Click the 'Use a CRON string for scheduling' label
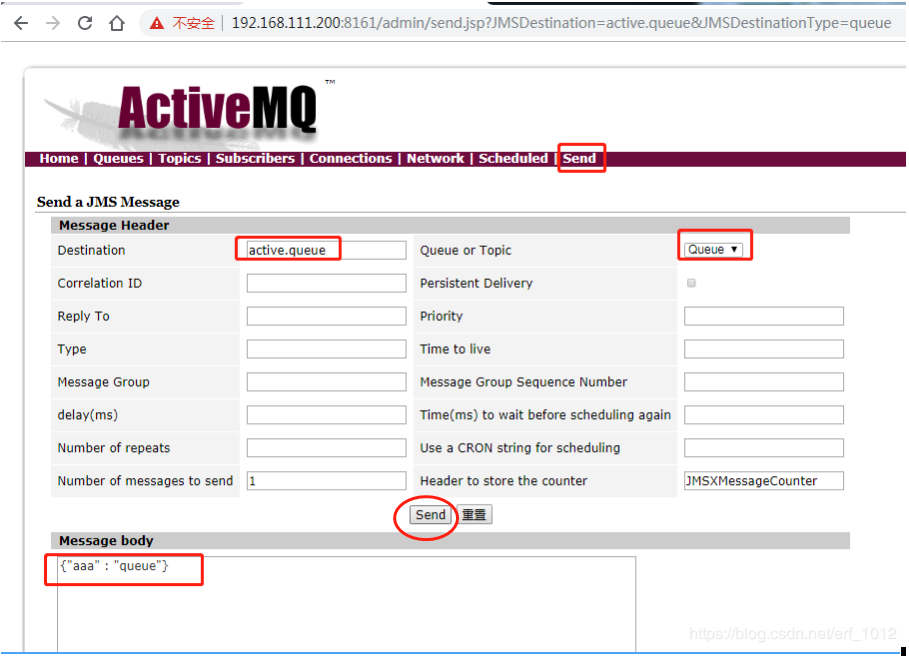 click(x=520, y=448)
